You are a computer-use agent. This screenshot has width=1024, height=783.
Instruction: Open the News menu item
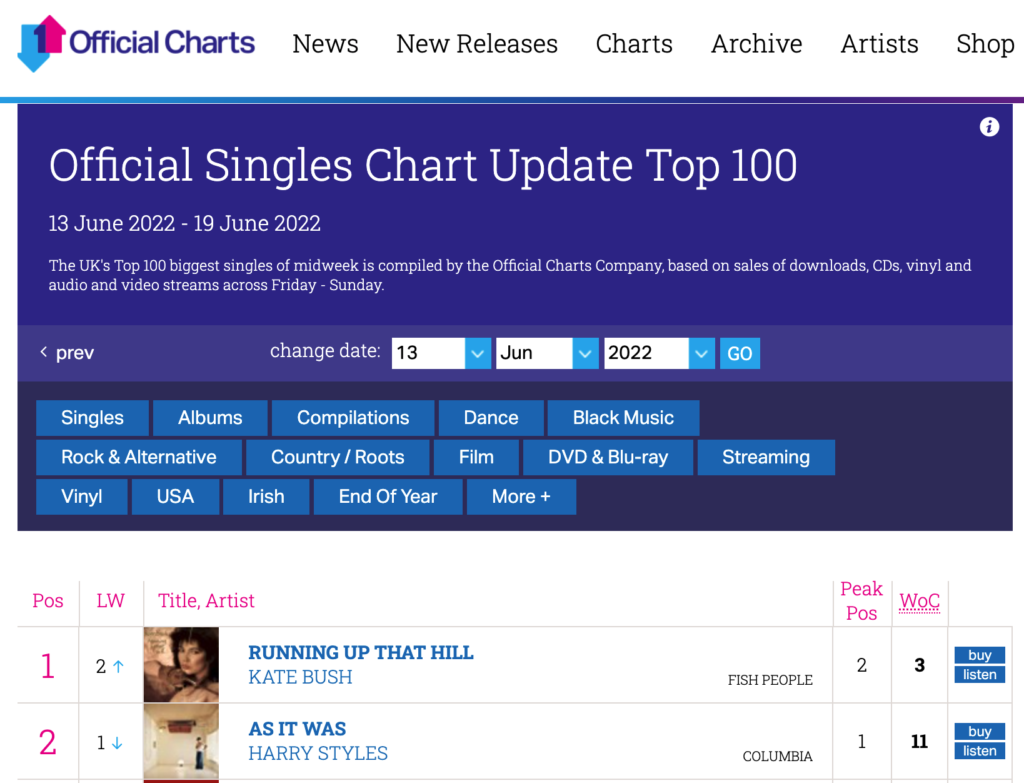[325, 44]
